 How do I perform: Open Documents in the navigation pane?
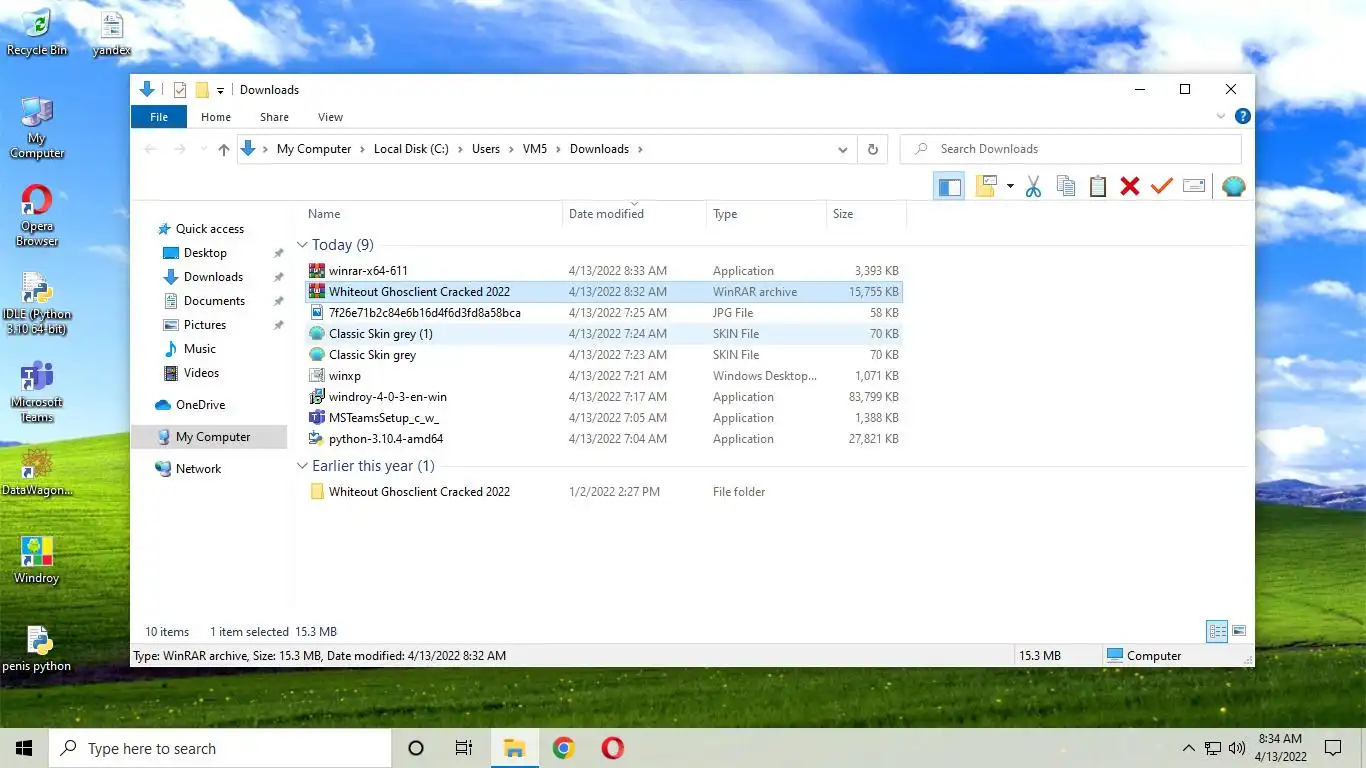tap(214, 301)
